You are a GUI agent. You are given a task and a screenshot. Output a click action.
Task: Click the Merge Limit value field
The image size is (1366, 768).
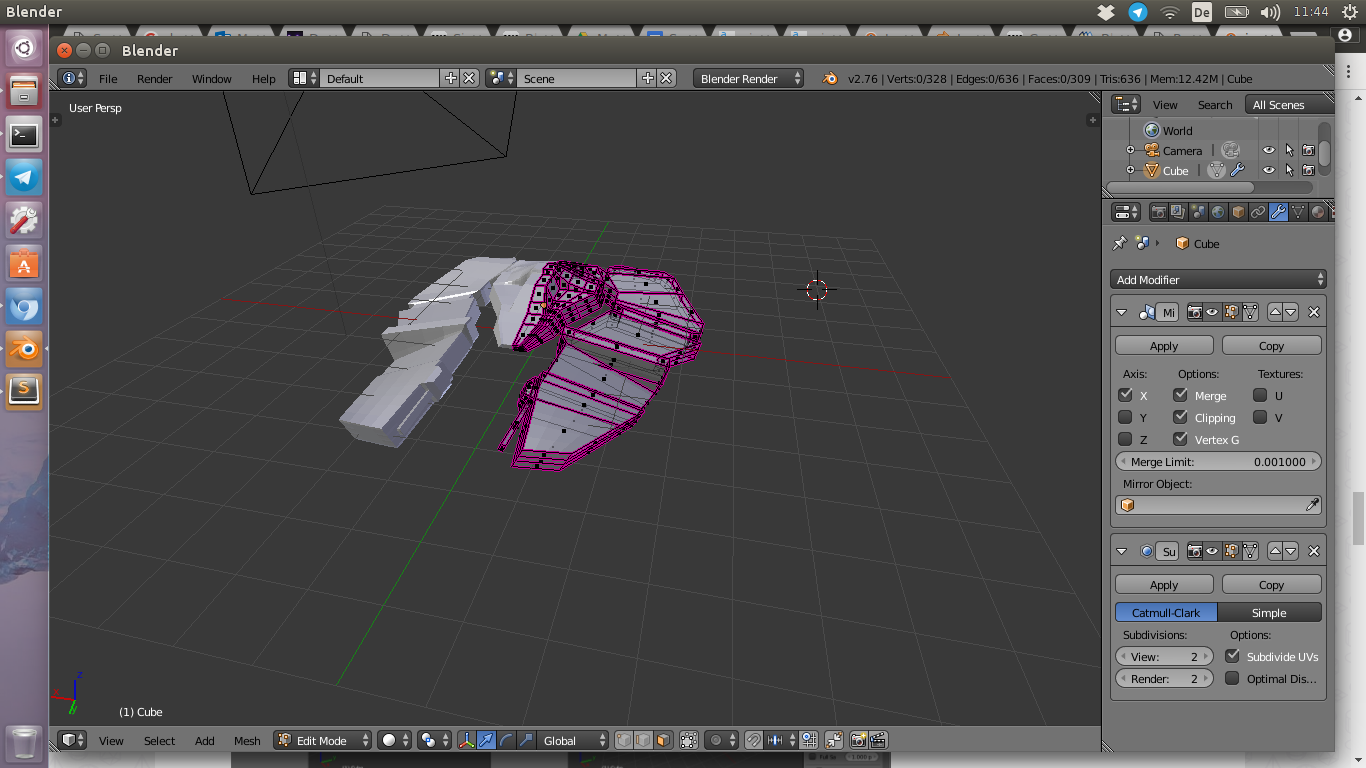coord(1218,461)
